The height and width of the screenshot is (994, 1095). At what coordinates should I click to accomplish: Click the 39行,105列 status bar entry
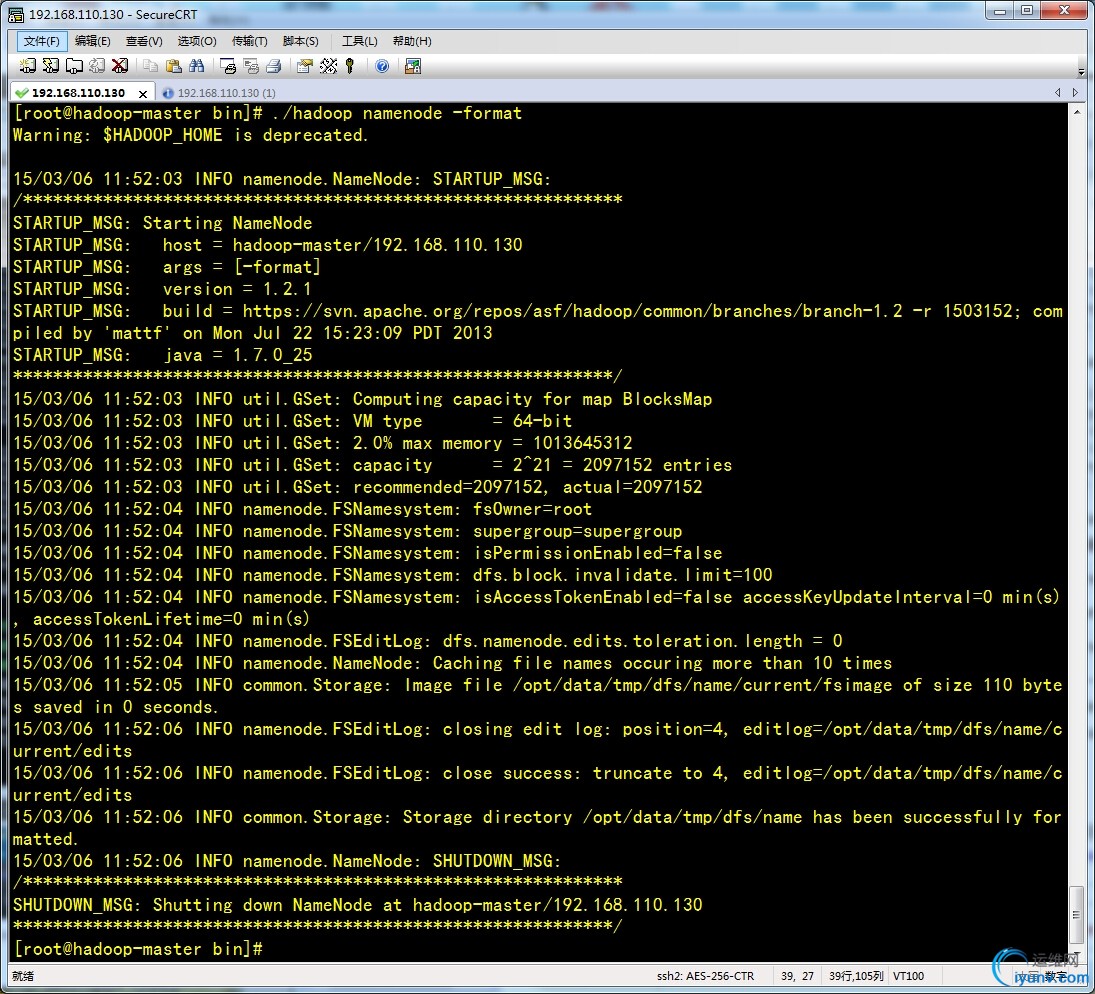(x=856, y=976)
